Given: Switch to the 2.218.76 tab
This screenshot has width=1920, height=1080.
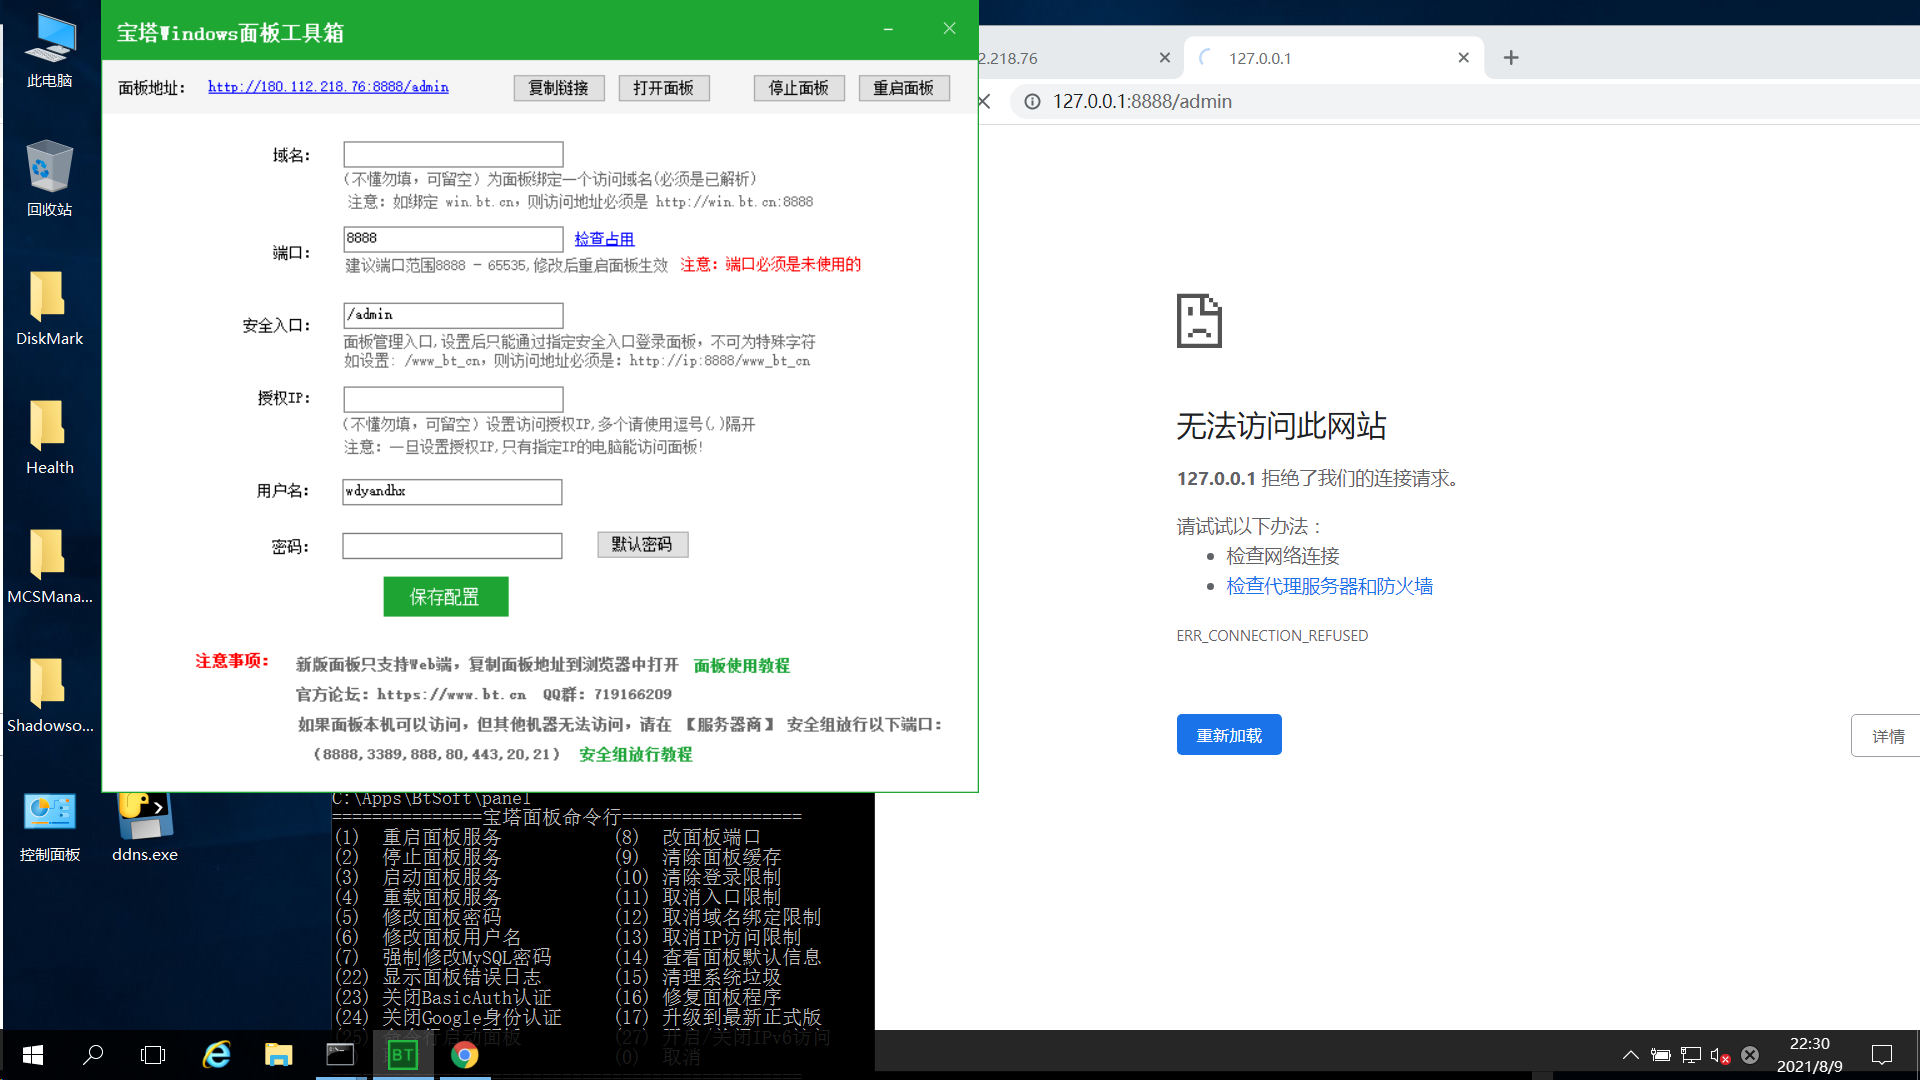Looking at the screenshot, I should (1078, 58).
